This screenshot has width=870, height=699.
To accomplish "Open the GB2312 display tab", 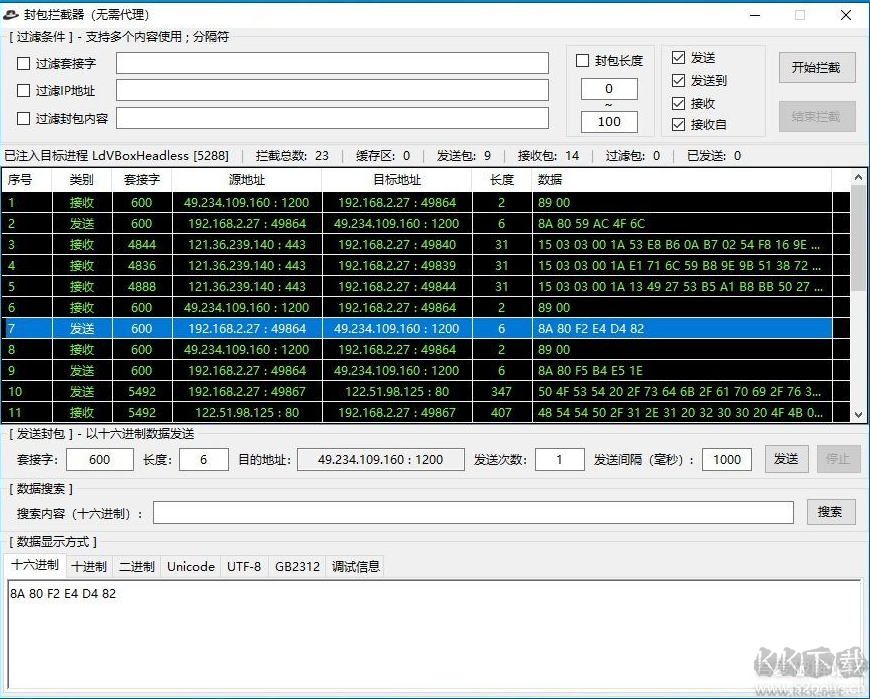I will (x=296, y=566).
